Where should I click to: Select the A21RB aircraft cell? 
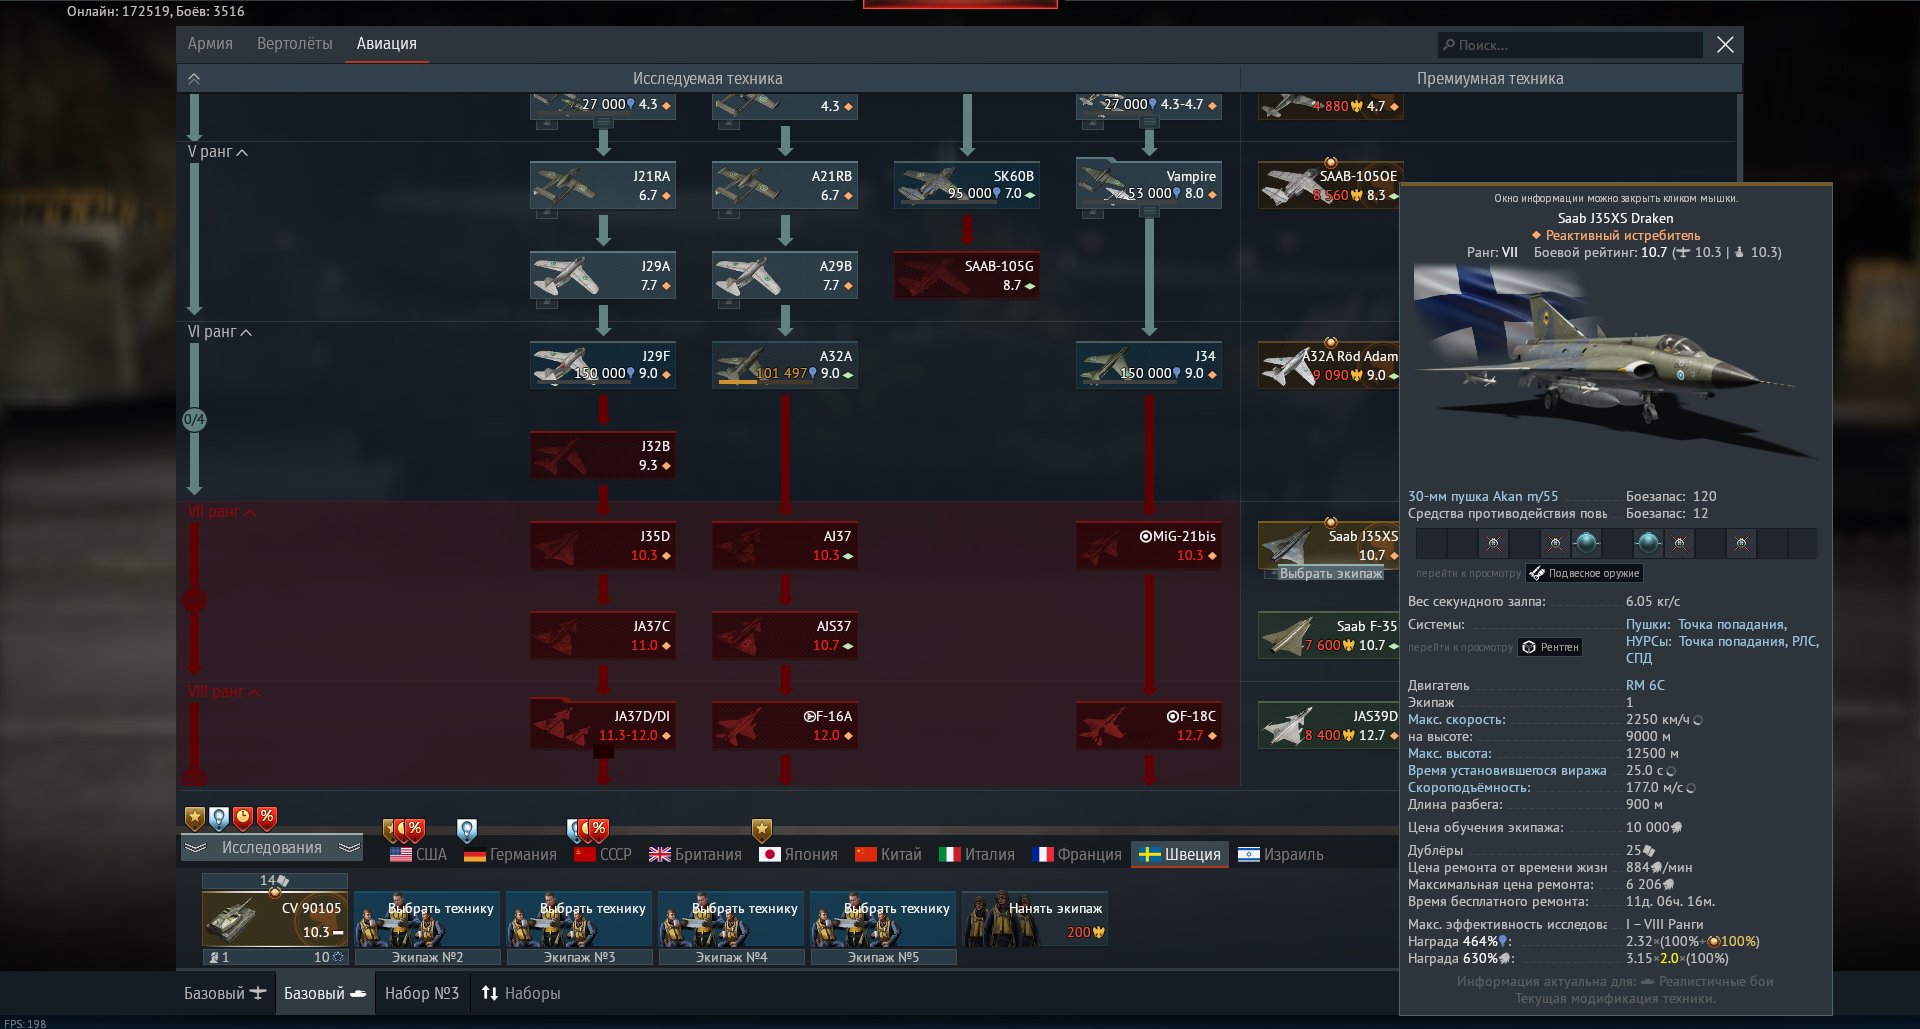(x=785, y=185)
